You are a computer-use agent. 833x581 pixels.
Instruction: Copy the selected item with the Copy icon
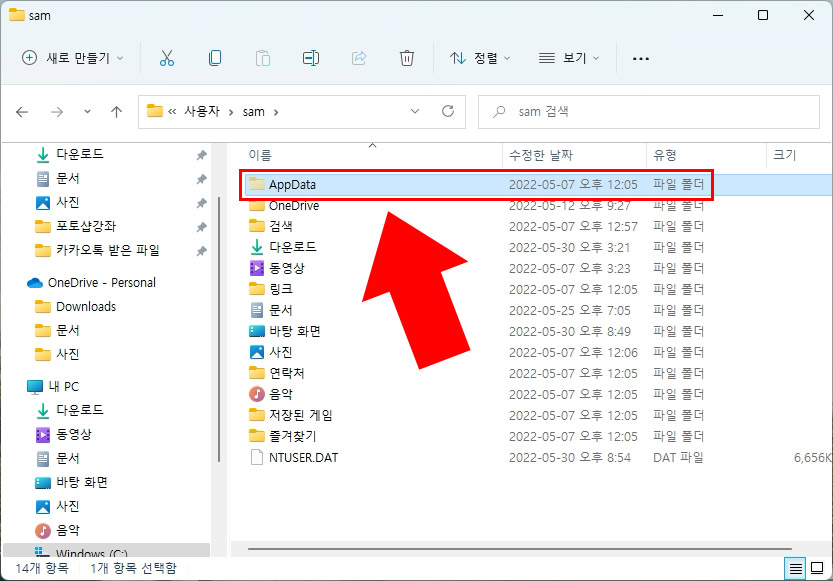click(215, 58)
